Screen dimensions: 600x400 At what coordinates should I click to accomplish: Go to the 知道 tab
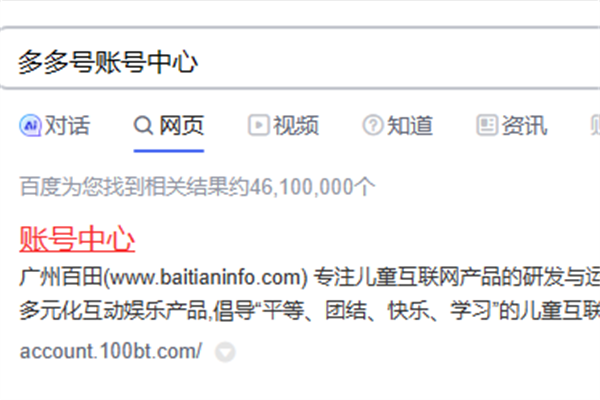(x=410, y=125)
